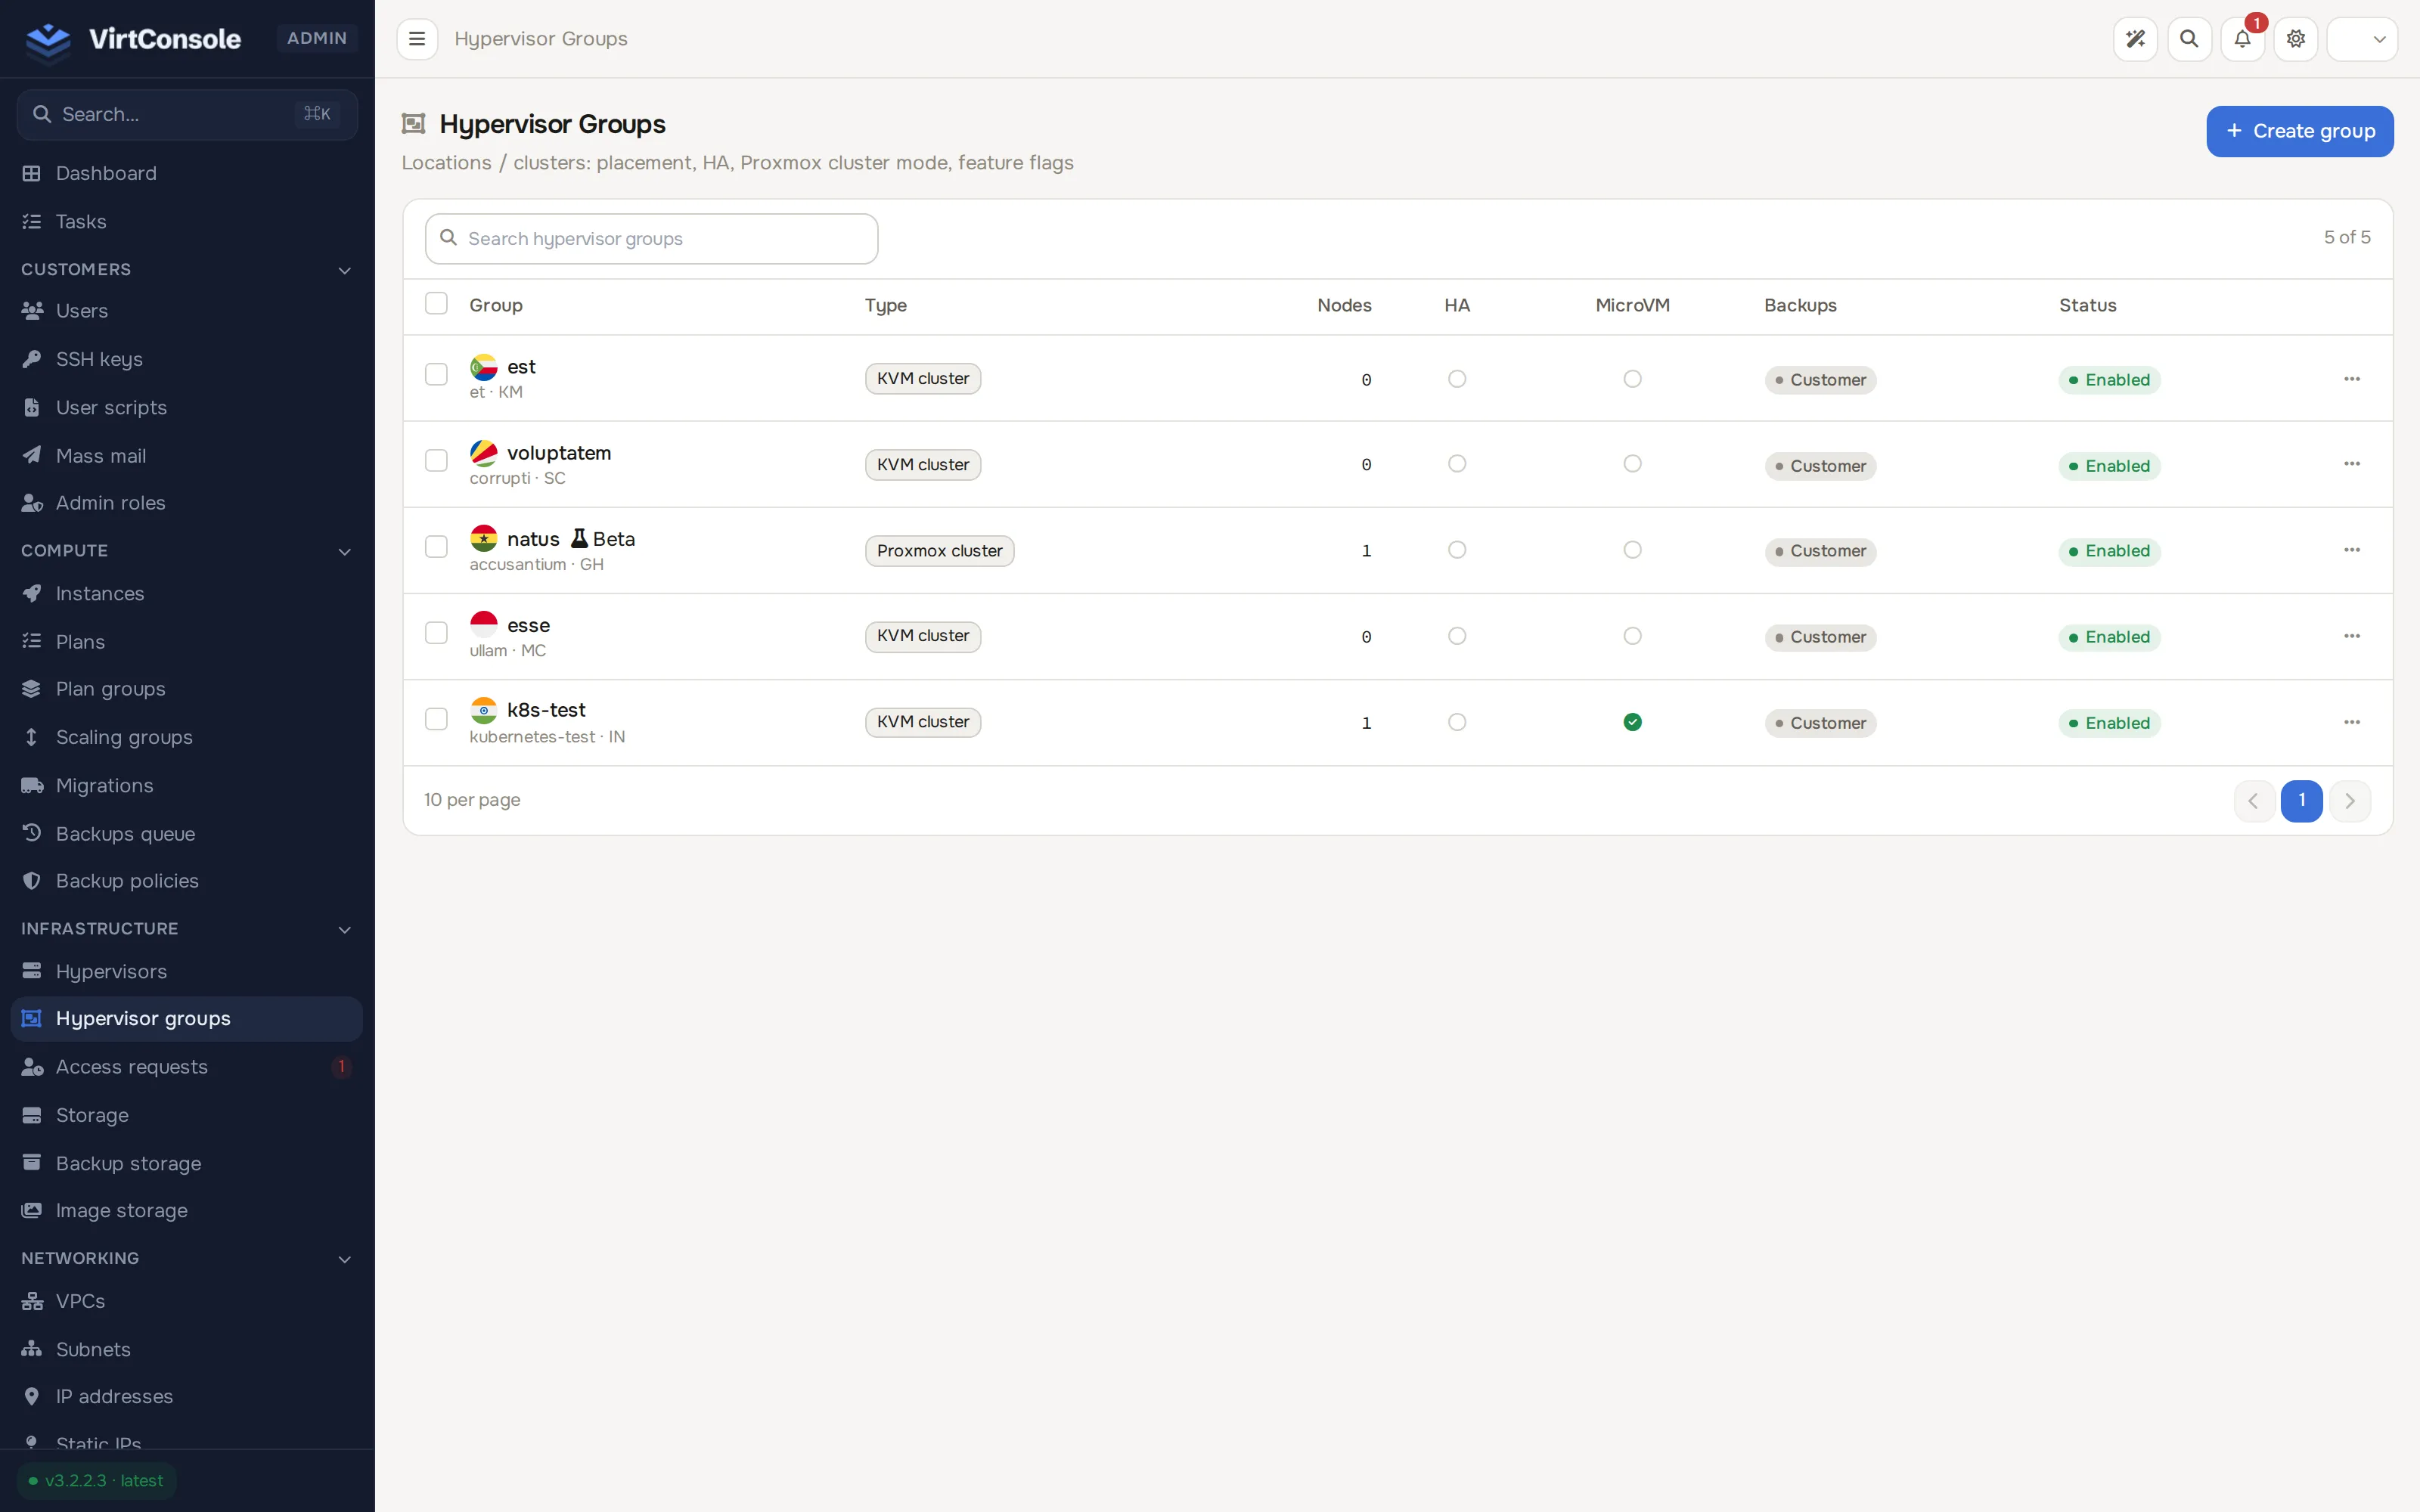Open row actions for k8s-test group

(2352, 722)
